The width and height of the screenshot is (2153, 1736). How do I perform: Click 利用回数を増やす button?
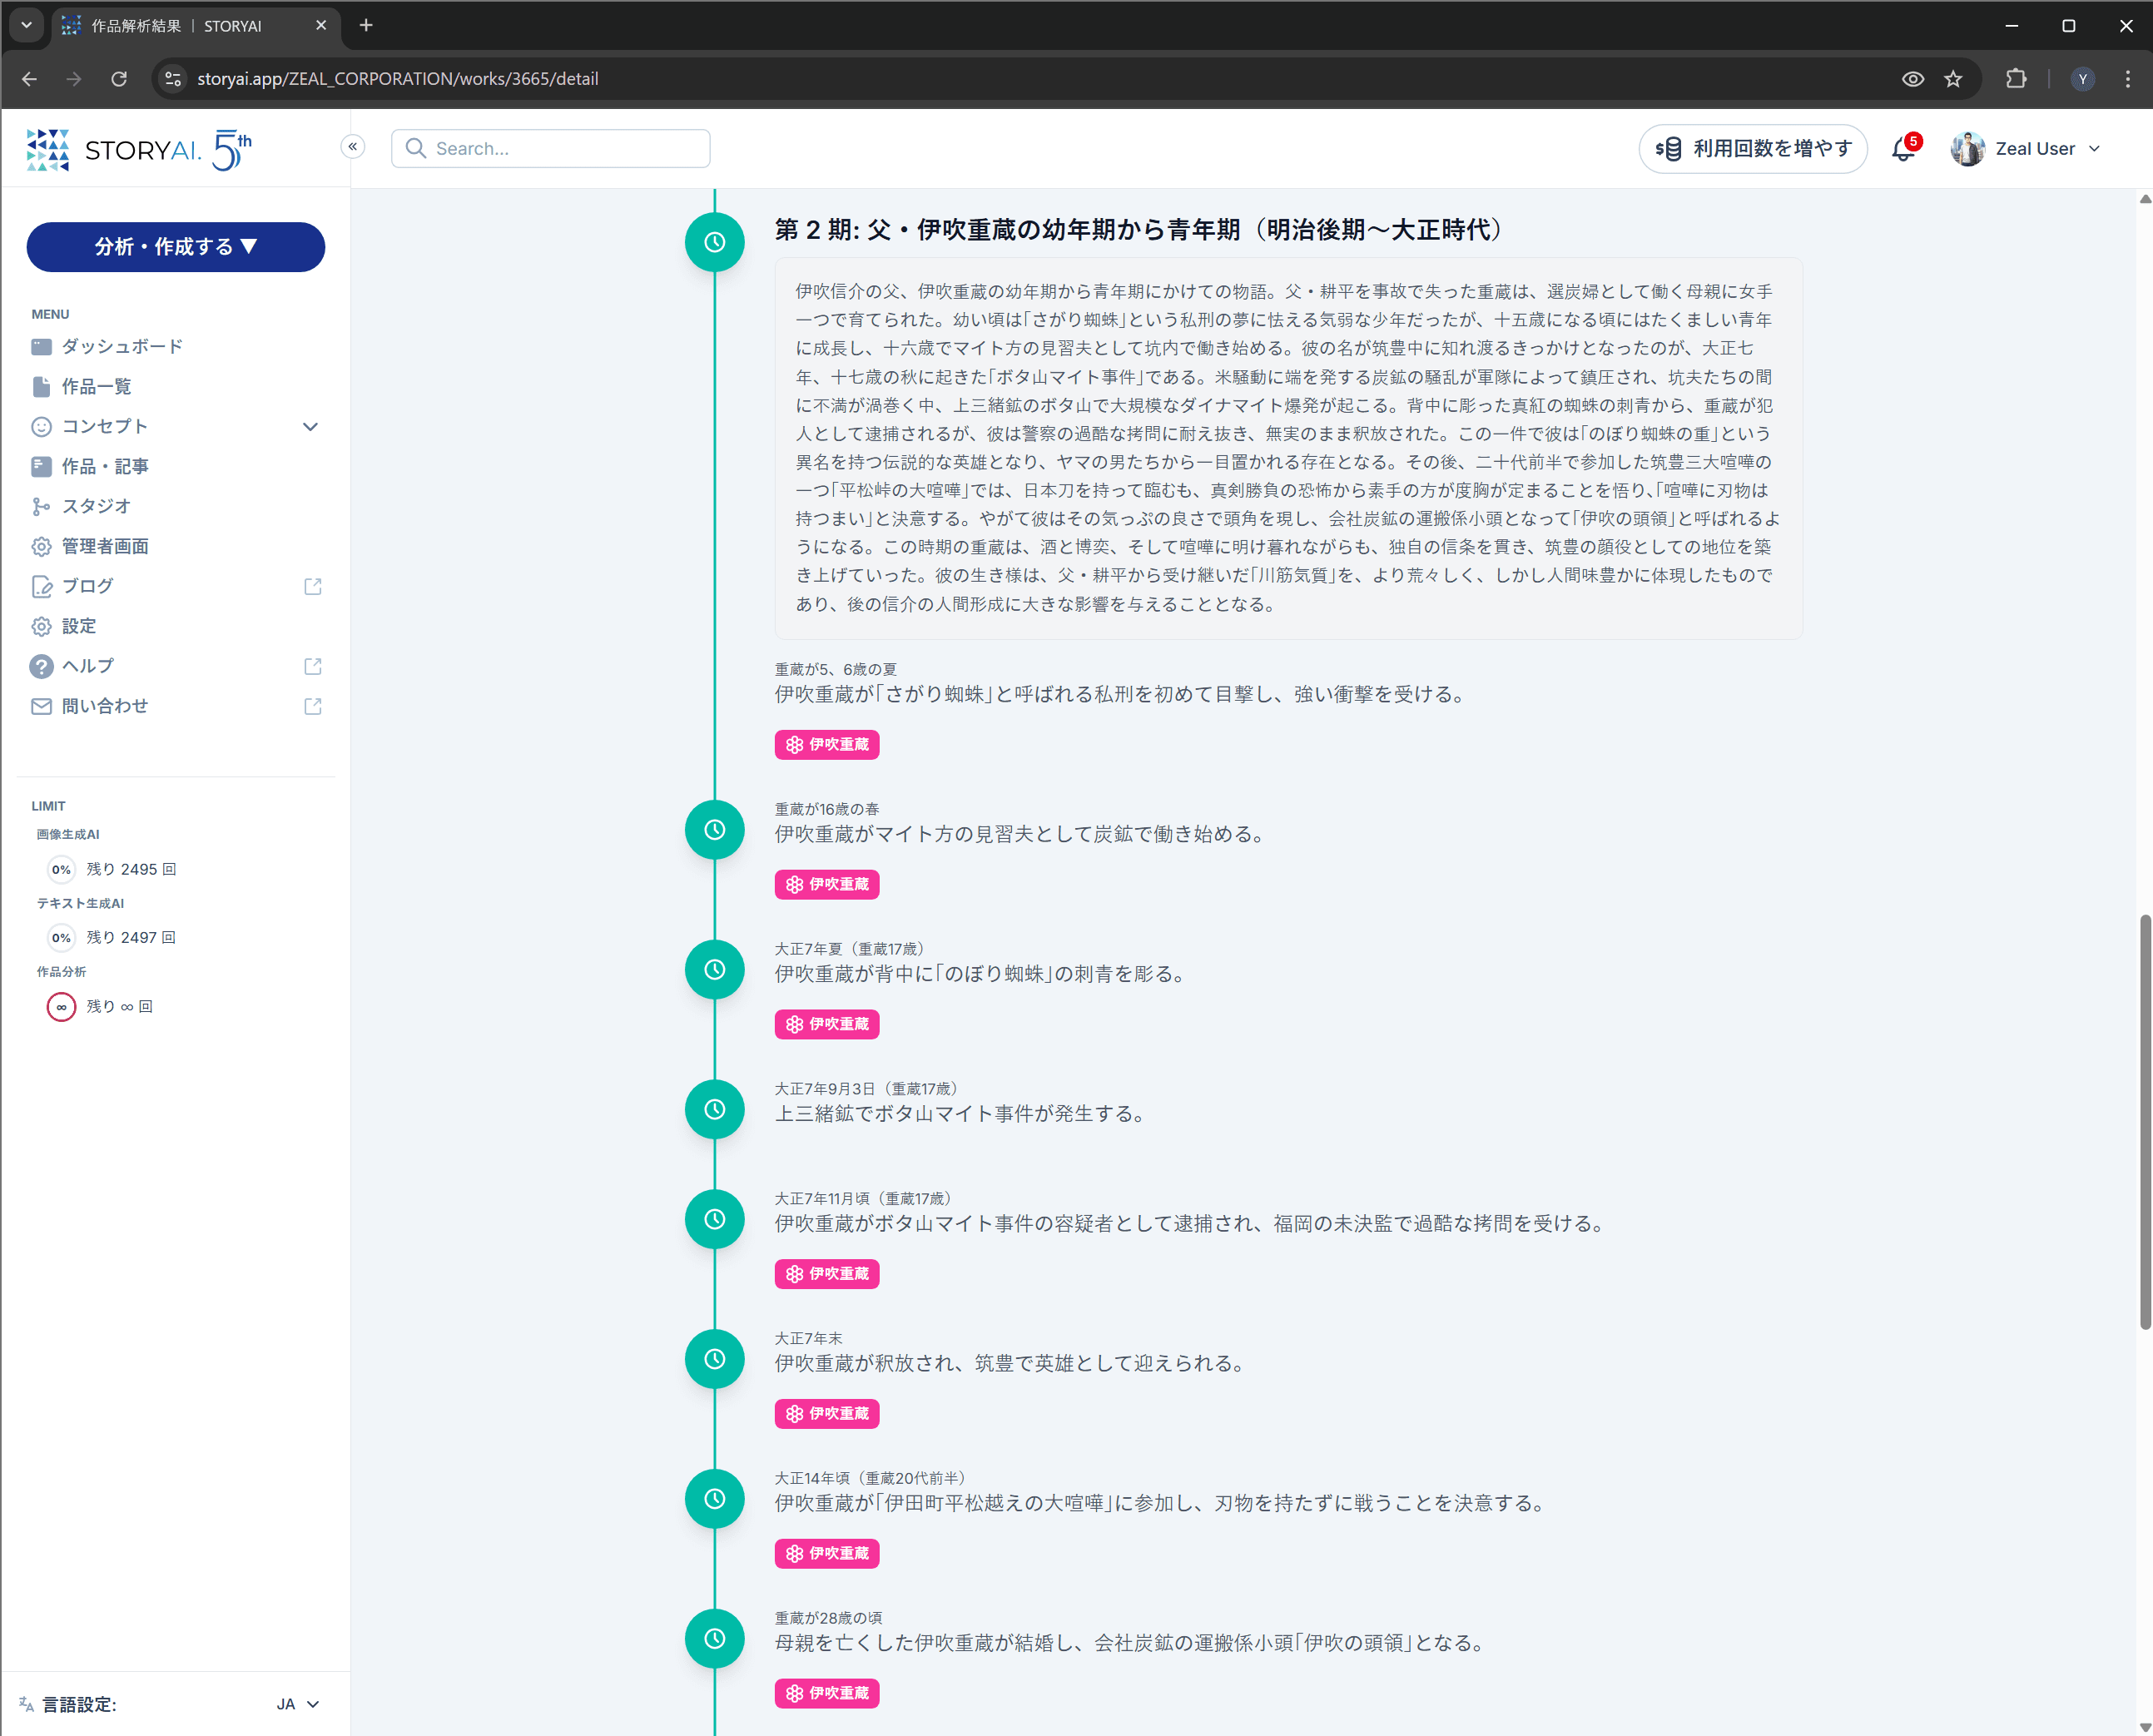1753,149
